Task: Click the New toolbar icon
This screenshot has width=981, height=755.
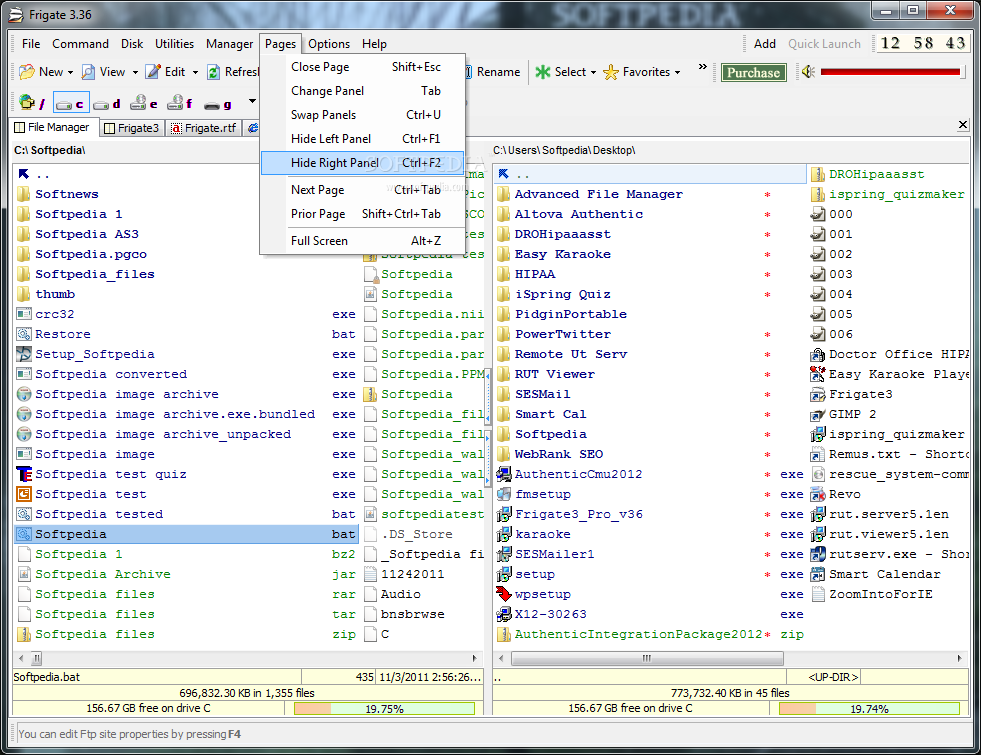Action: (x=26, y=72)
